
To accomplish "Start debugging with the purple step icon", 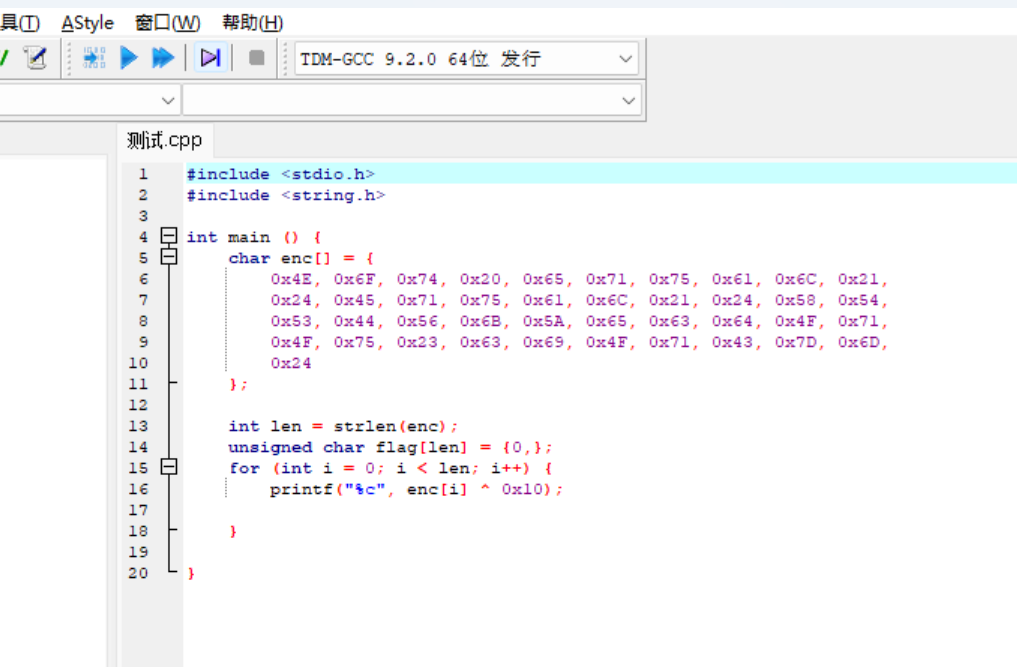I will click(x=211, y=58).
